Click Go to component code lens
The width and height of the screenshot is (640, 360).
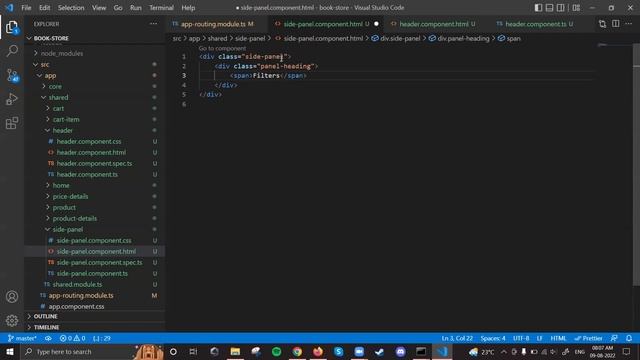pos(222,48)
